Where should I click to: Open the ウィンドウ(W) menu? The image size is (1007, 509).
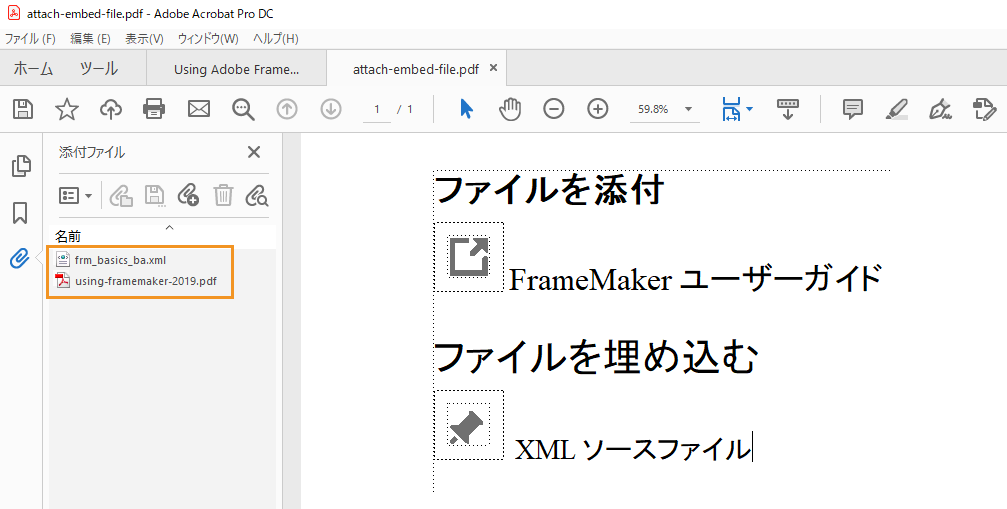tap(208, 39)
